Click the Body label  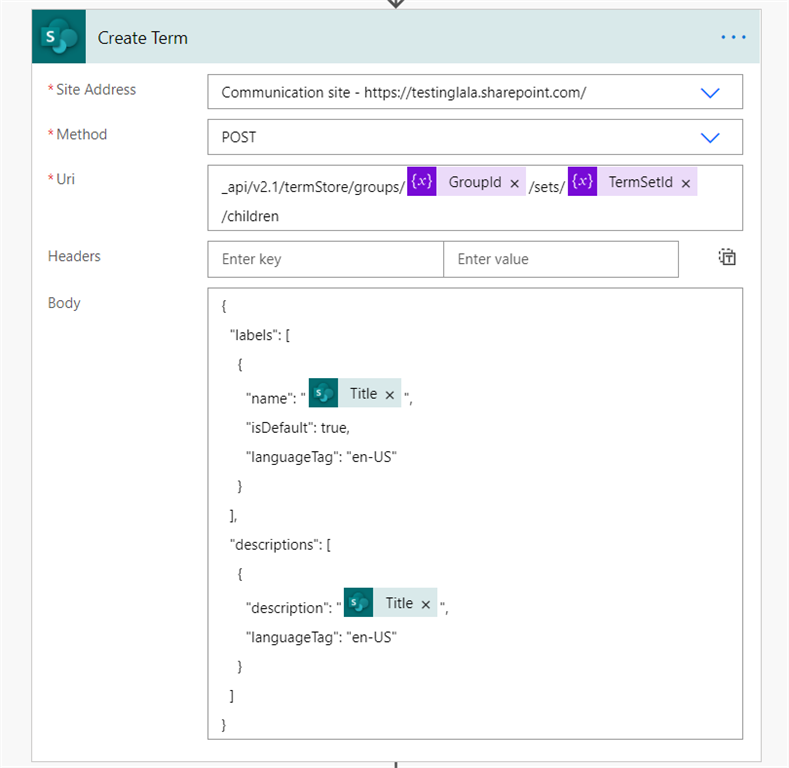coord(64,303)
